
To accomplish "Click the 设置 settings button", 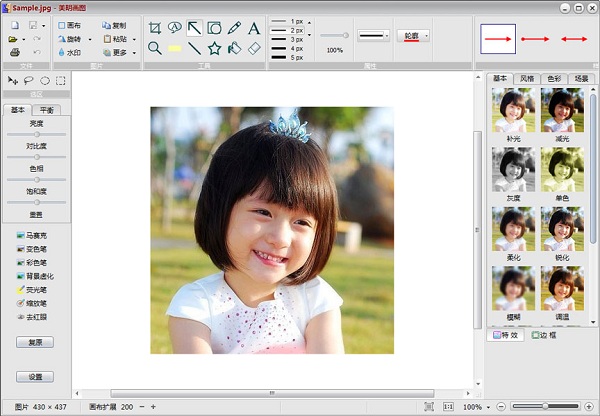I will 35,377.
